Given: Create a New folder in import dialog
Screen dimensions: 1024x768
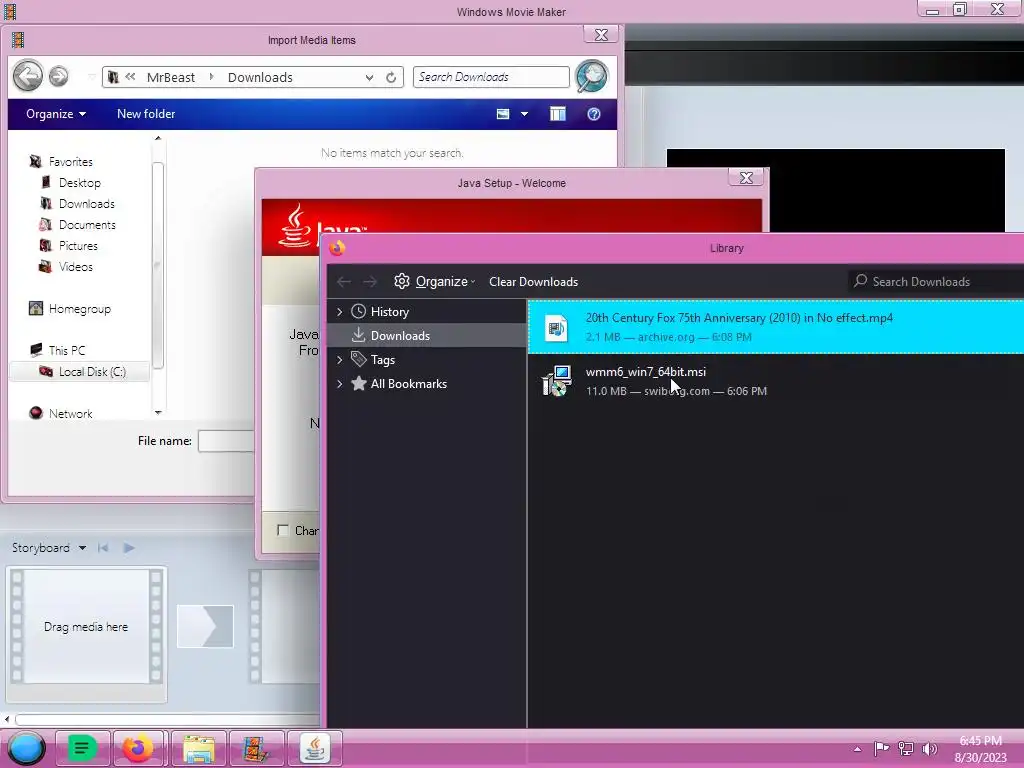Looking at the screenshot, I should [x=146, y=114].
